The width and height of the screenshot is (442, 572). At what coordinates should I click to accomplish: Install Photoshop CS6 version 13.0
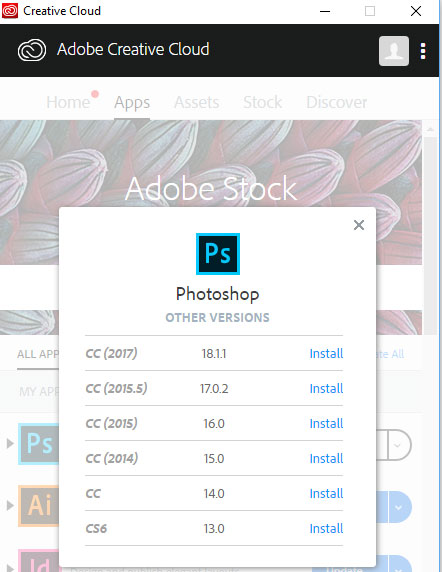coord(326,528)
